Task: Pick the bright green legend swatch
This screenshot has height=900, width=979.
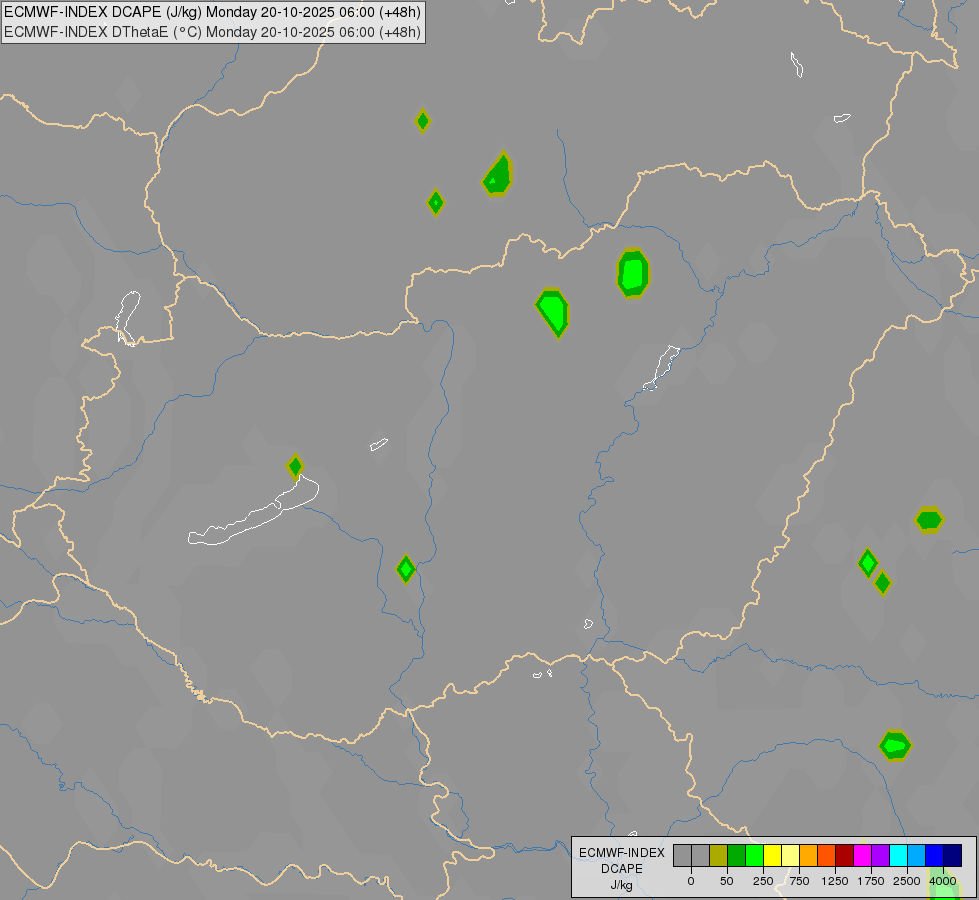Action: click(754, 856)
